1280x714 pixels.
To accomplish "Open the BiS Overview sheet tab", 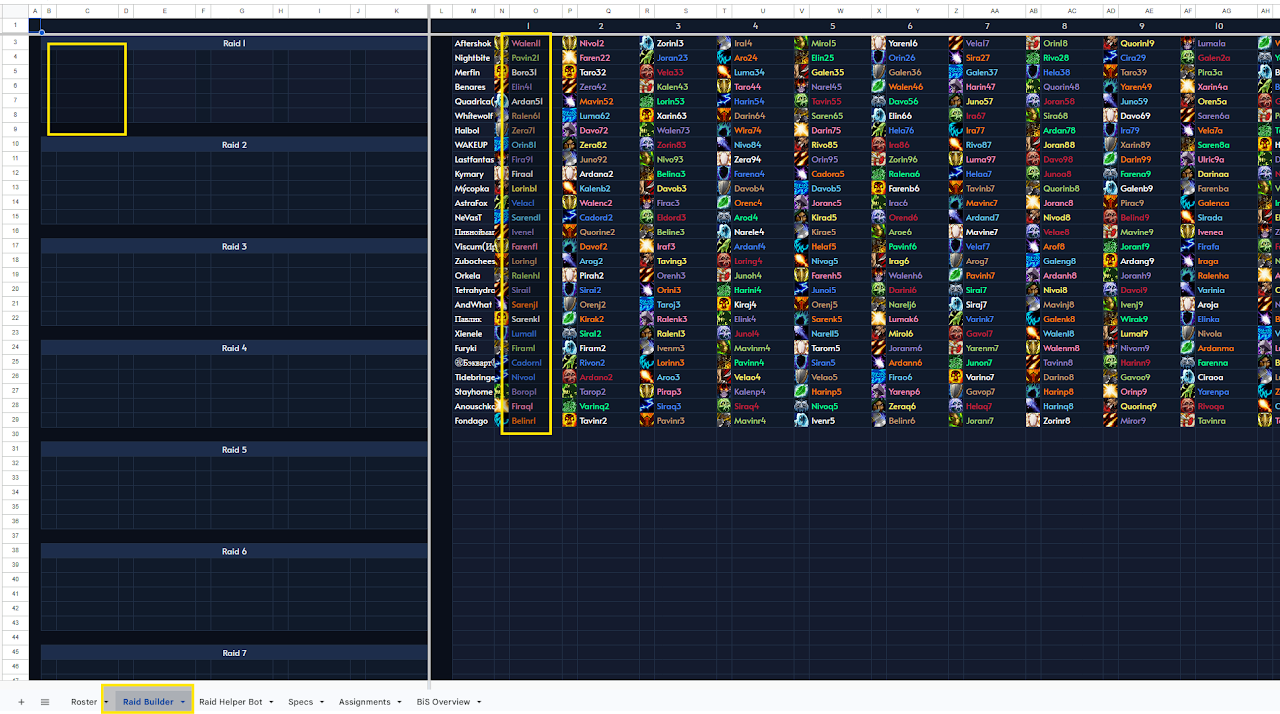I will (443, 702).
